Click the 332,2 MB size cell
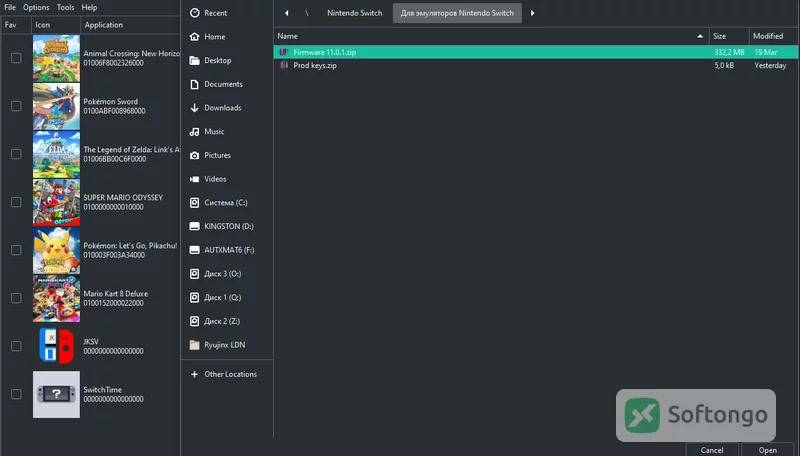This screenshot has height=456, width=800. (x=729, y=52)
